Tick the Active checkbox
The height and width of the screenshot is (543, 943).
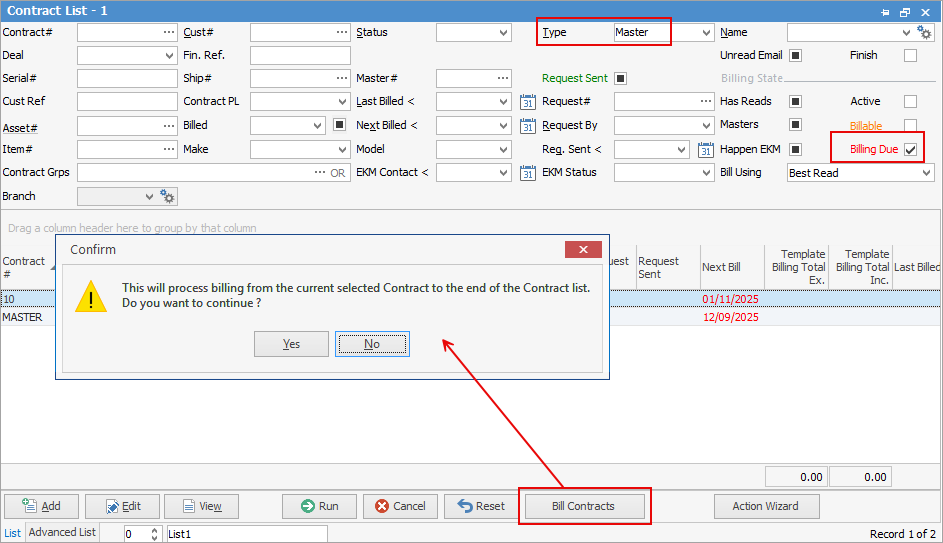(911, 102)
